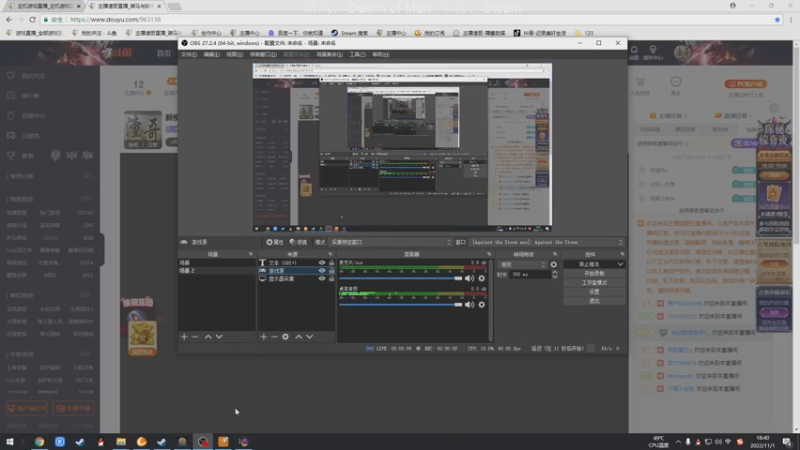Viewport: 800px width, 450px height.
Task: Move the scene up with the up arrow in the scenes panel
Action: [208, 337]
